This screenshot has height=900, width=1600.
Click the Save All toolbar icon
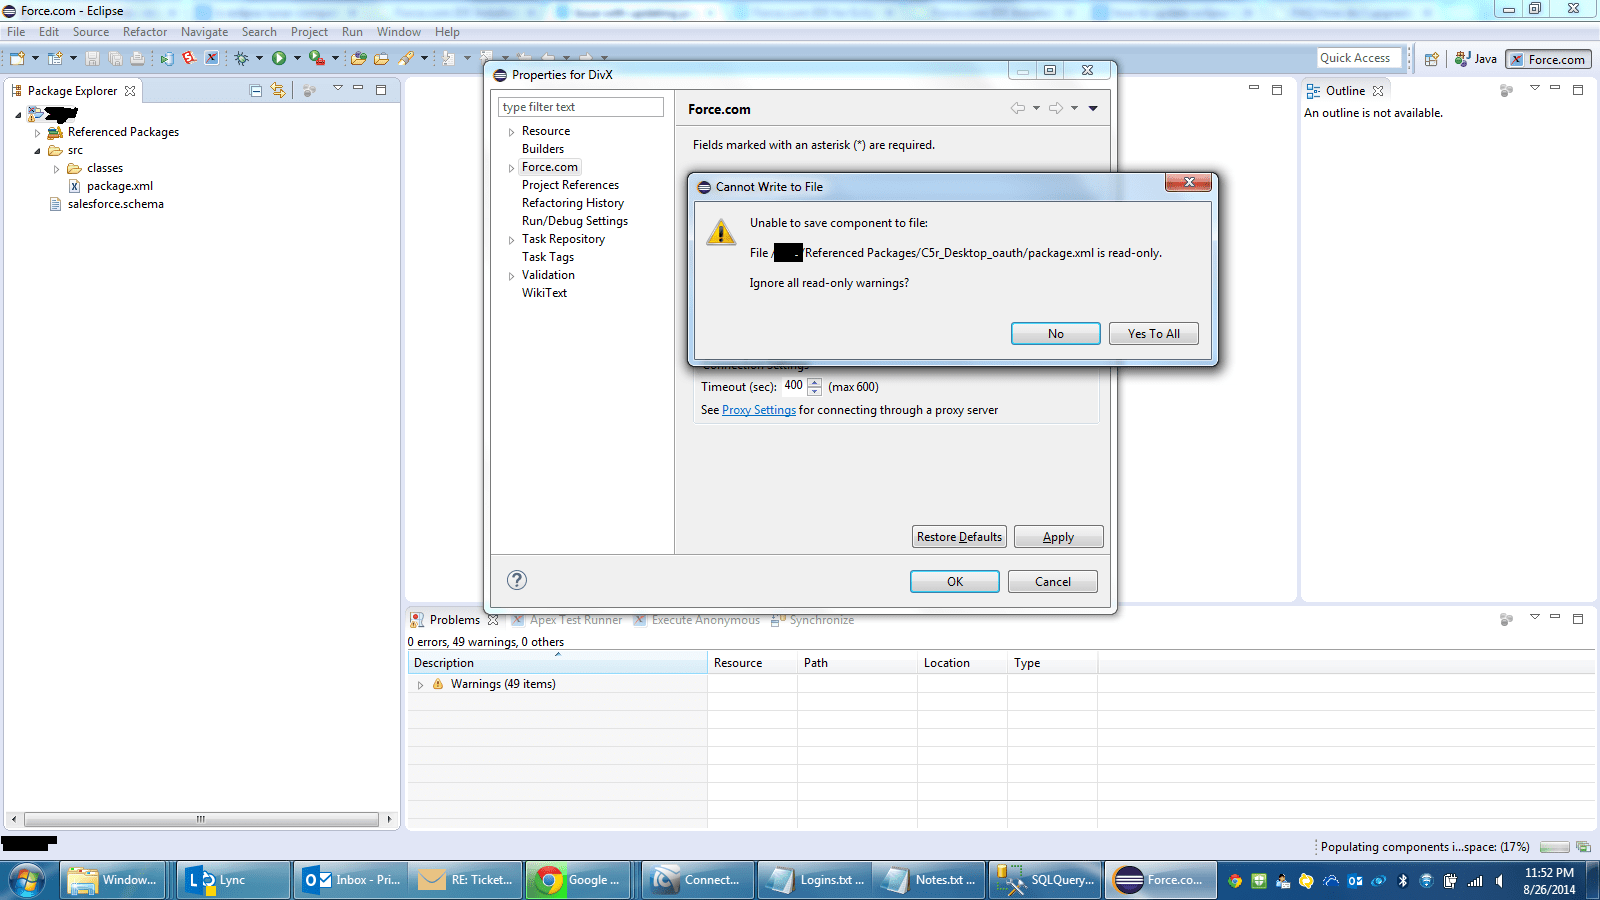tap(116, 58)
